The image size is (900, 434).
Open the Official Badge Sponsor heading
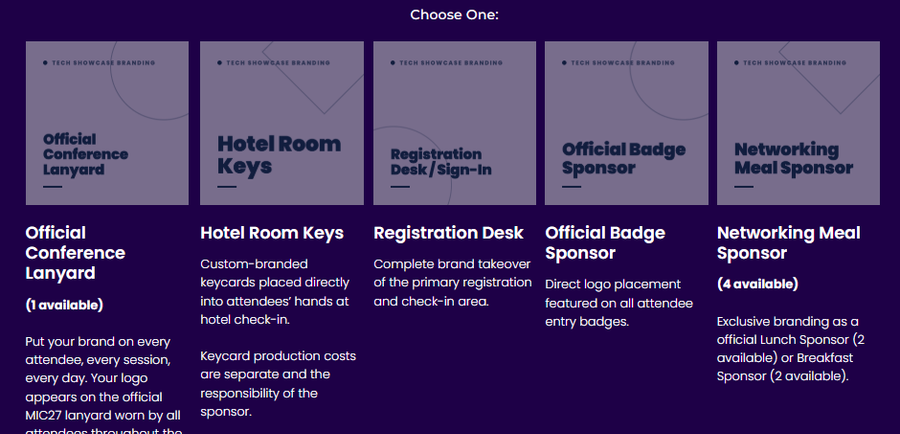[x=605, y=243]
